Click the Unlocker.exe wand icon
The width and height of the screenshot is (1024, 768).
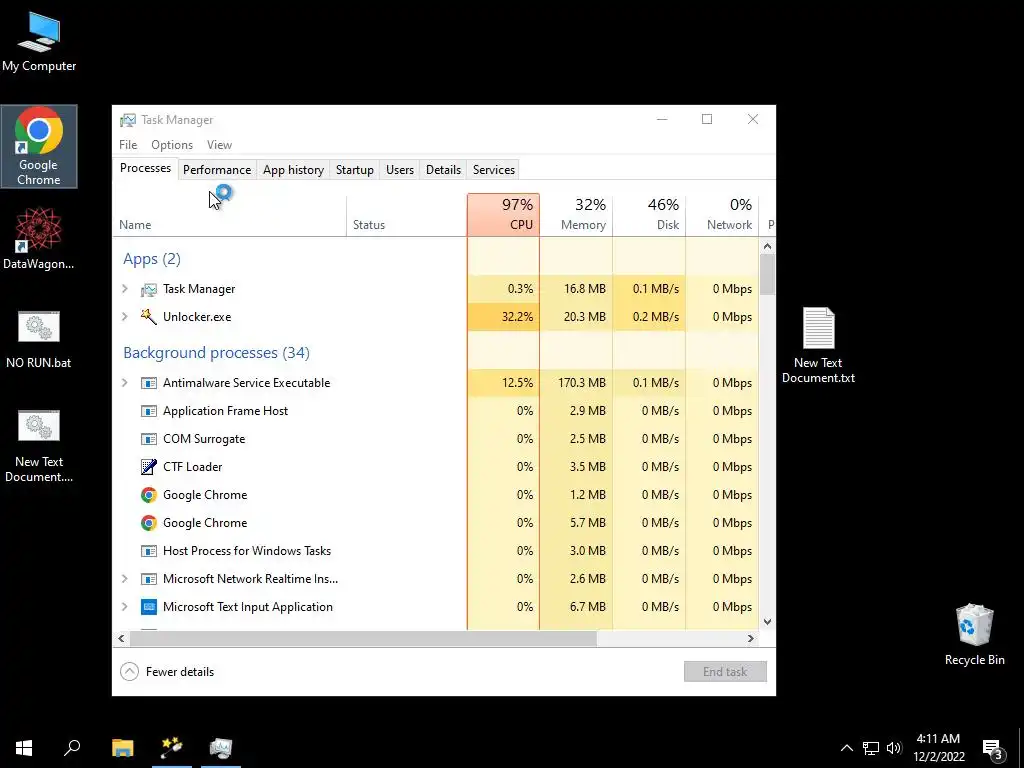[x=149, y=317]
